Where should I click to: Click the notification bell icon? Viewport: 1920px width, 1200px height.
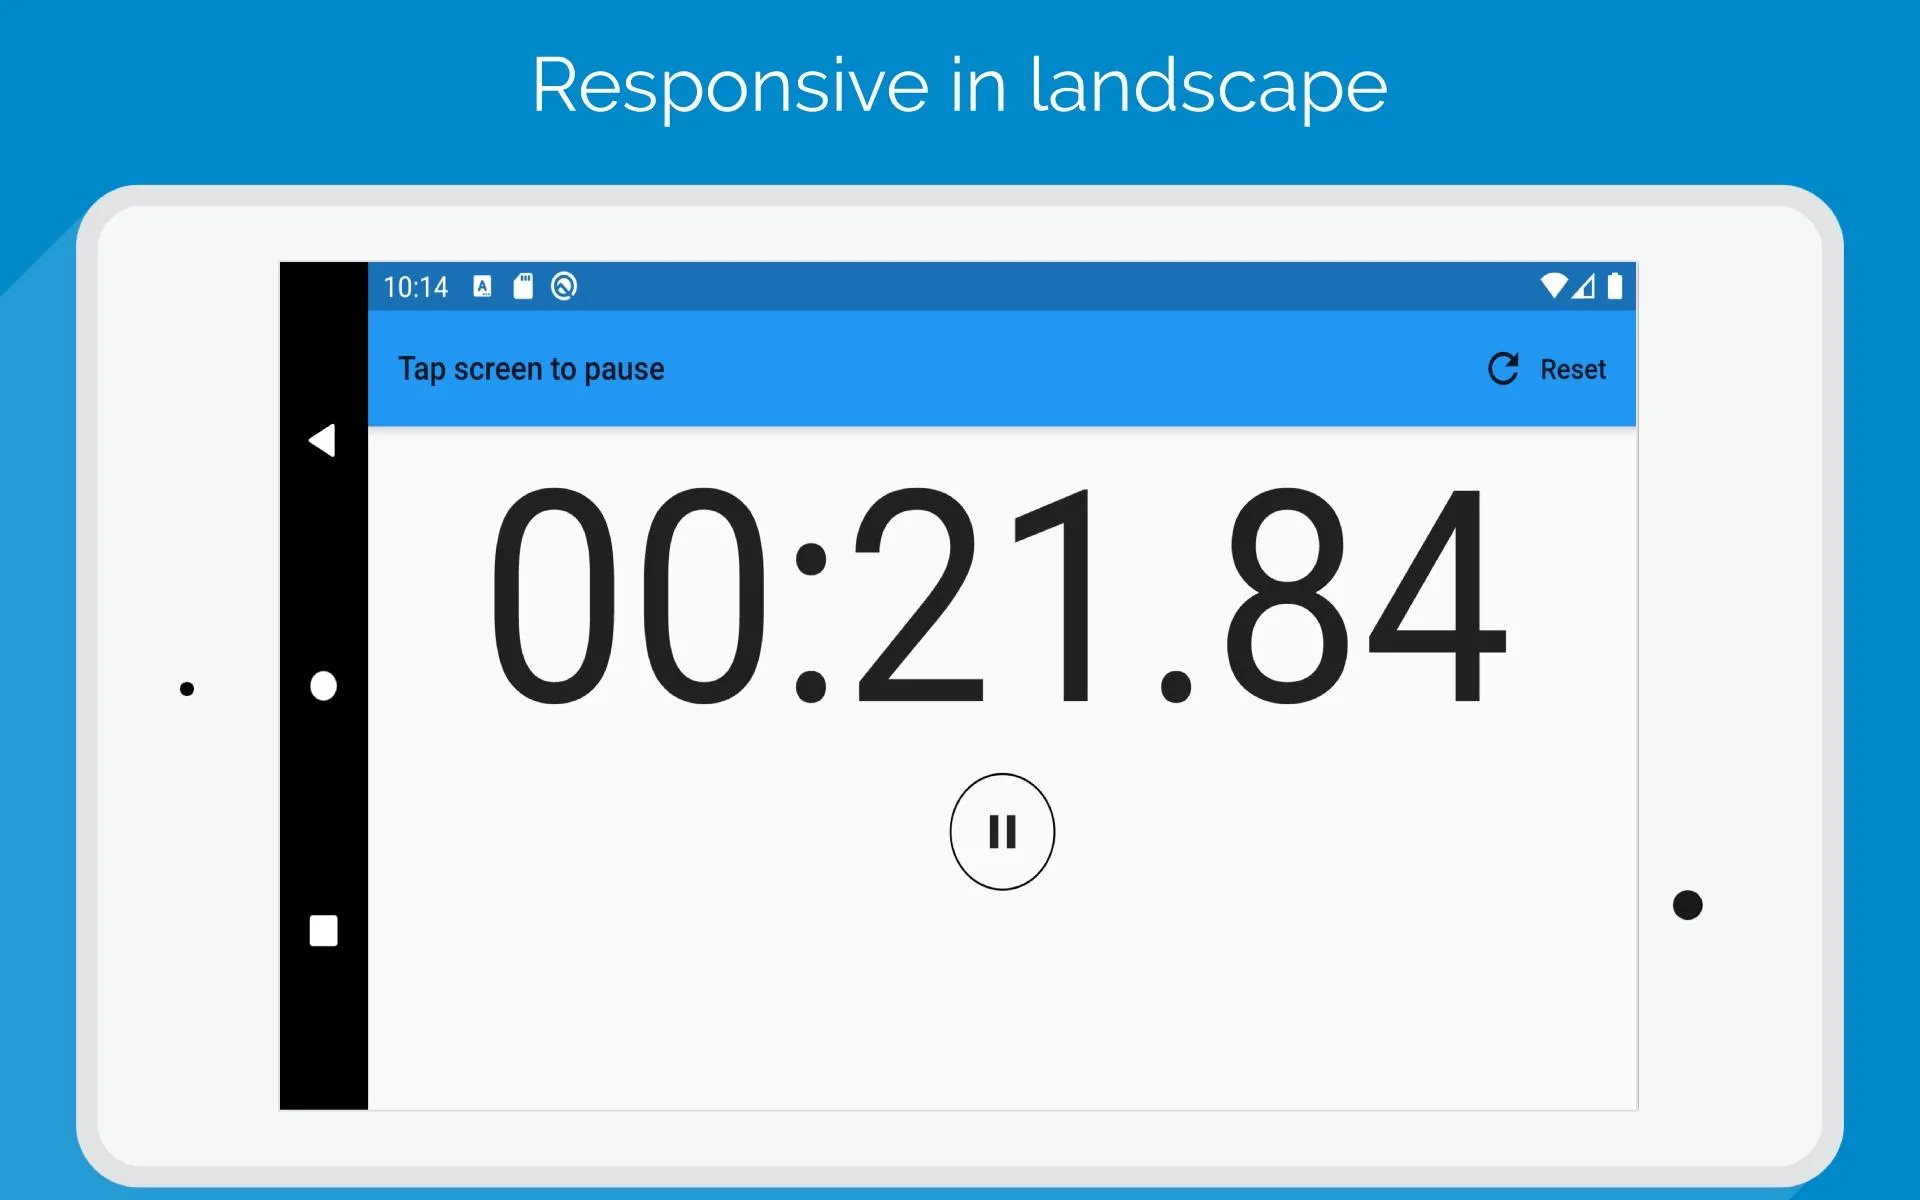pos(563,286)
